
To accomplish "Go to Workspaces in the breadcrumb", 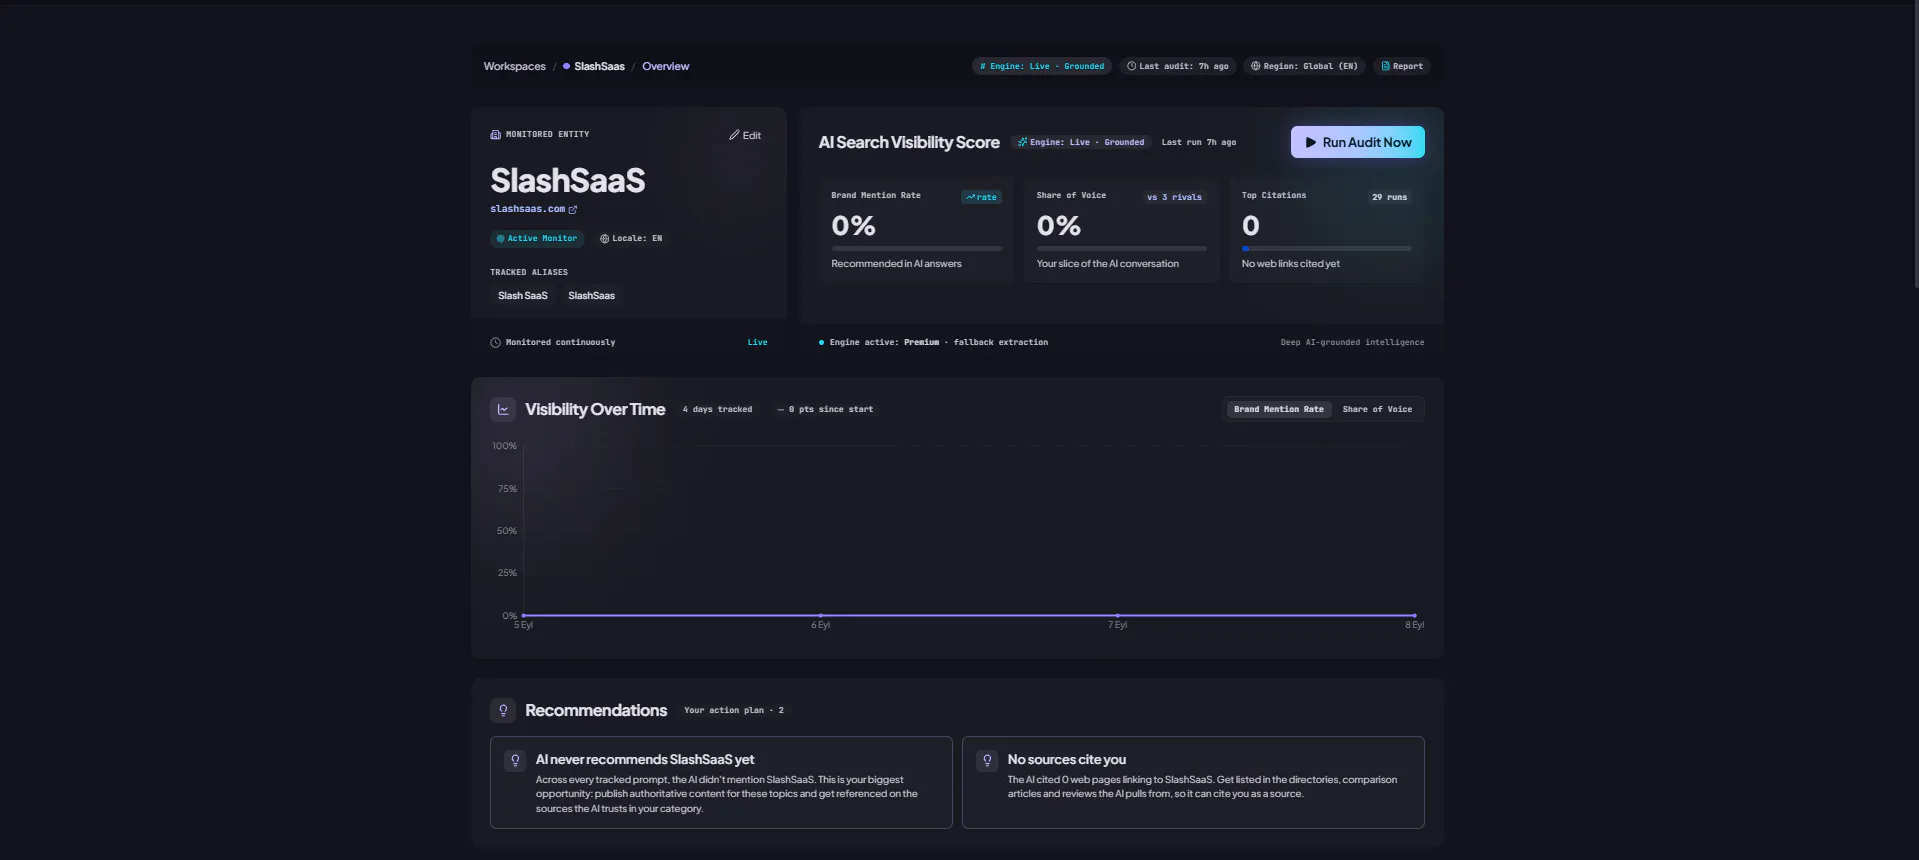I will tap(515, 67).
